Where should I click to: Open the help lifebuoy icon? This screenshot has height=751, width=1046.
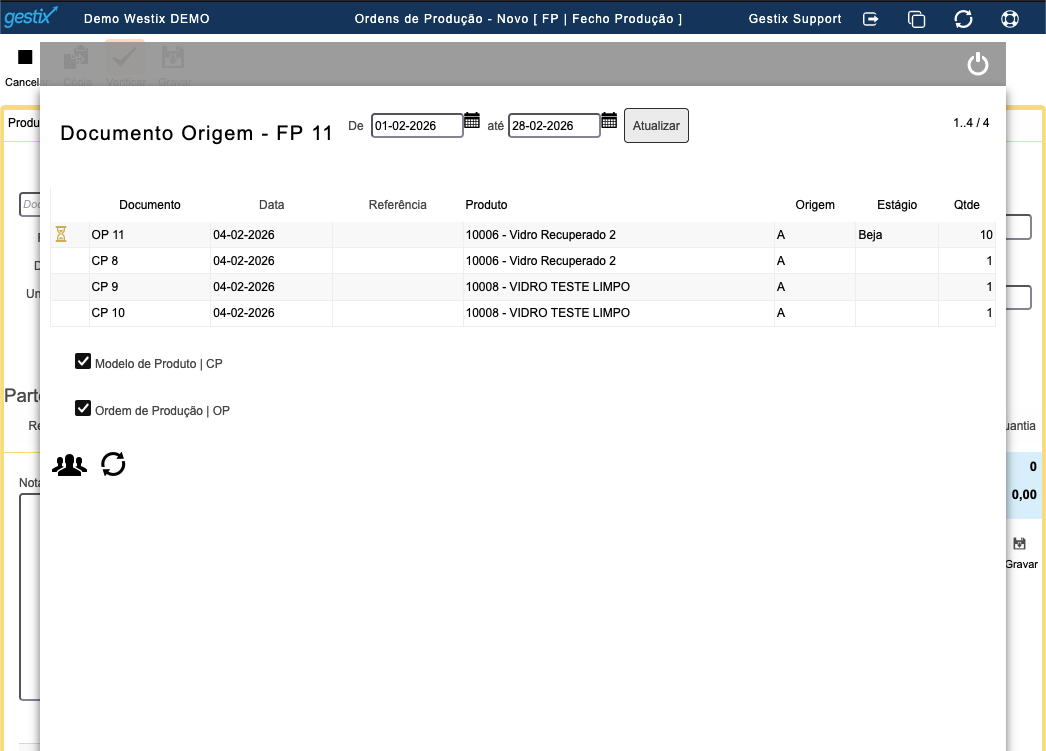(1009, 19)
